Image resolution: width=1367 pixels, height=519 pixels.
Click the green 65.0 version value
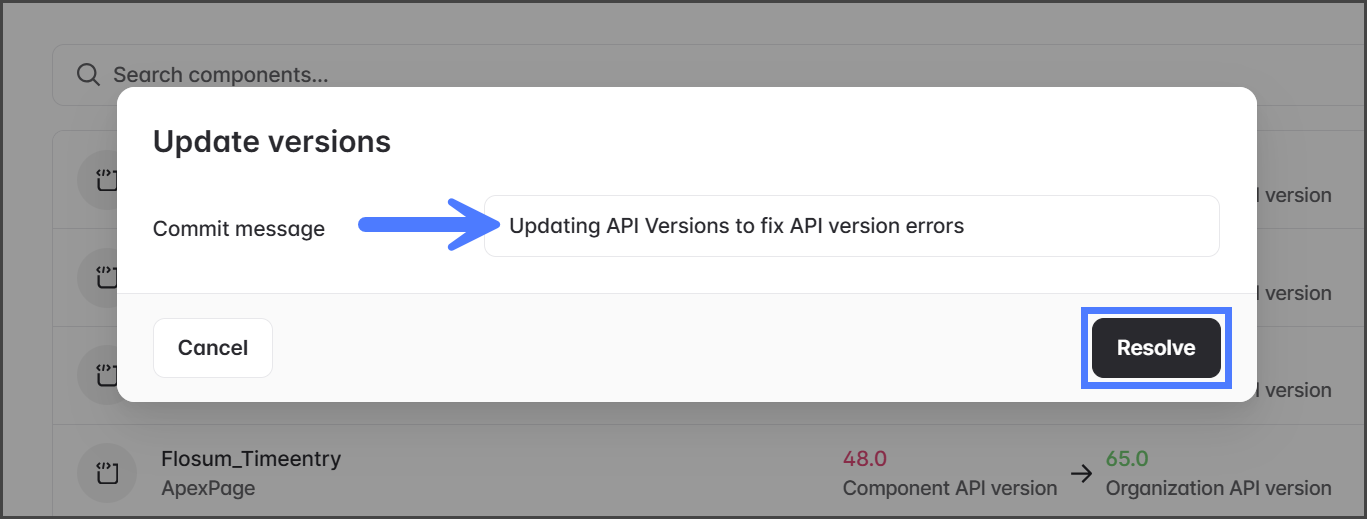pos(1127,459)
